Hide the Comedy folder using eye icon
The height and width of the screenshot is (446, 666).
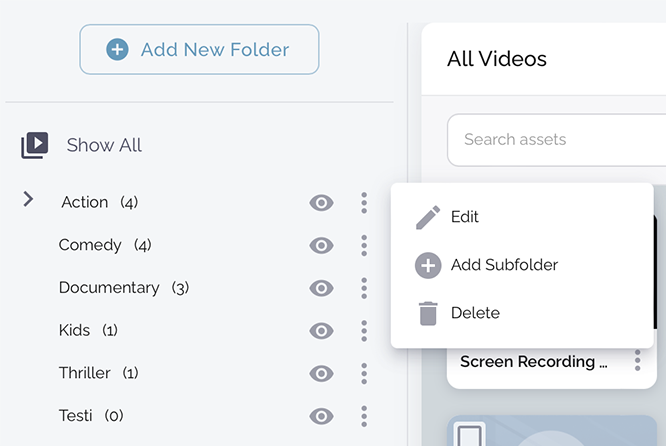click(x=321, y=245)
